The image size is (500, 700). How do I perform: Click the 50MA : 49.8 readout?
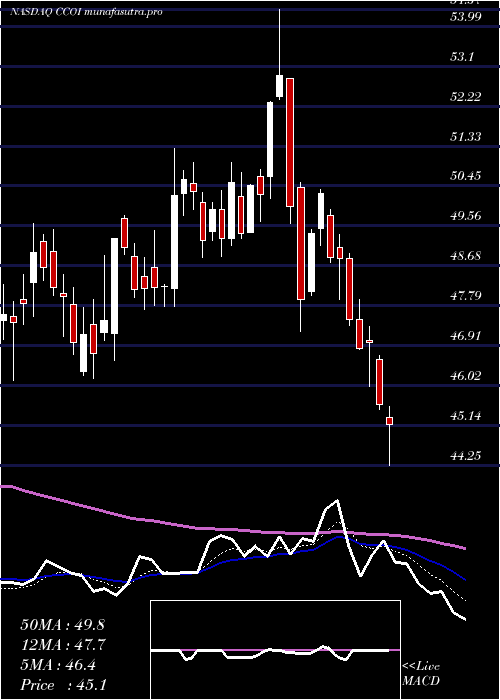(62, 625)
